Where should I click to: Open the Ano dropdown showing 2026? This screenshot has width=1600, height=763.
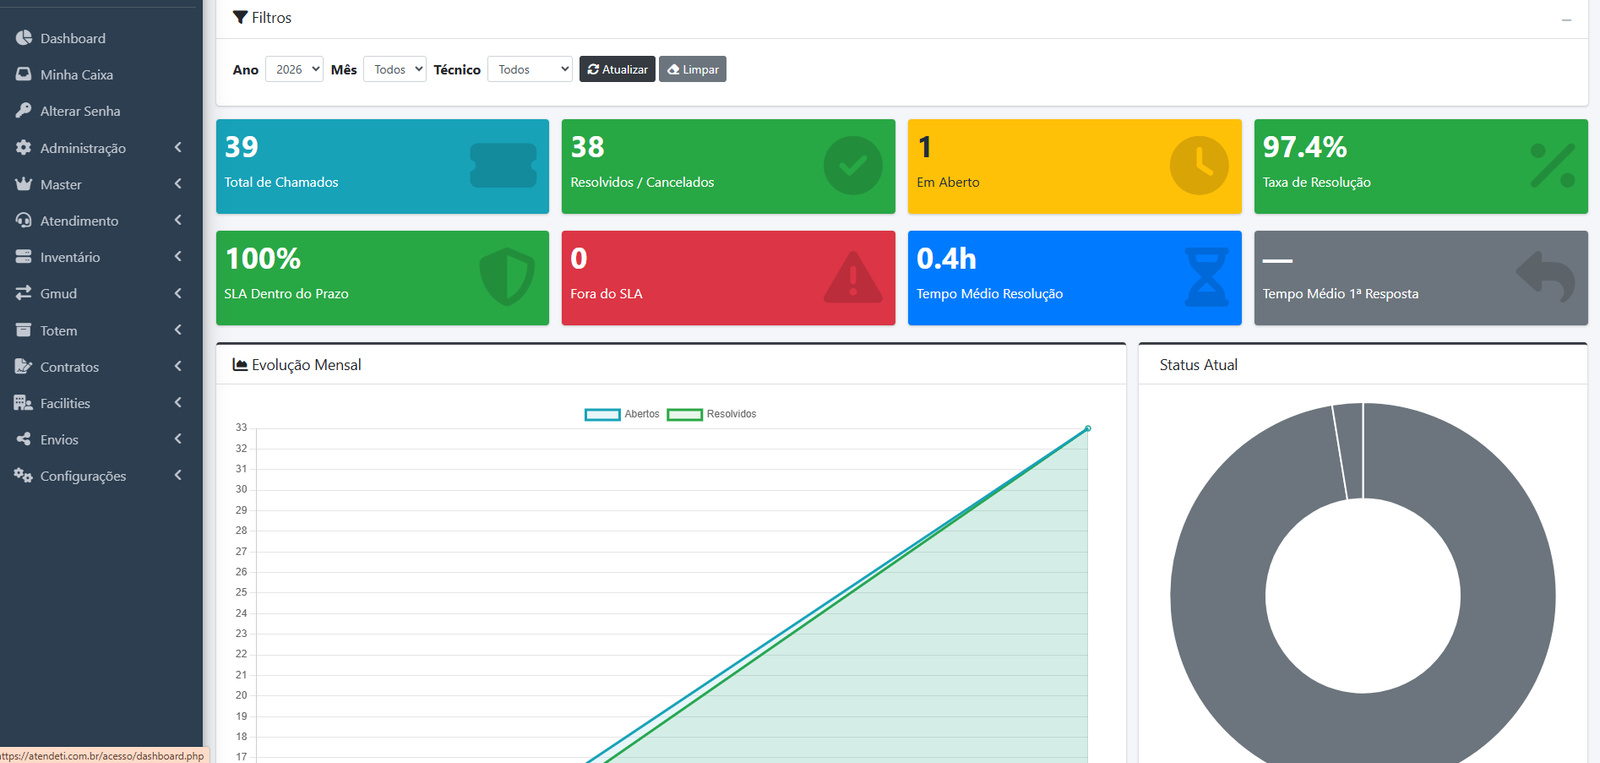pos(294,69)
